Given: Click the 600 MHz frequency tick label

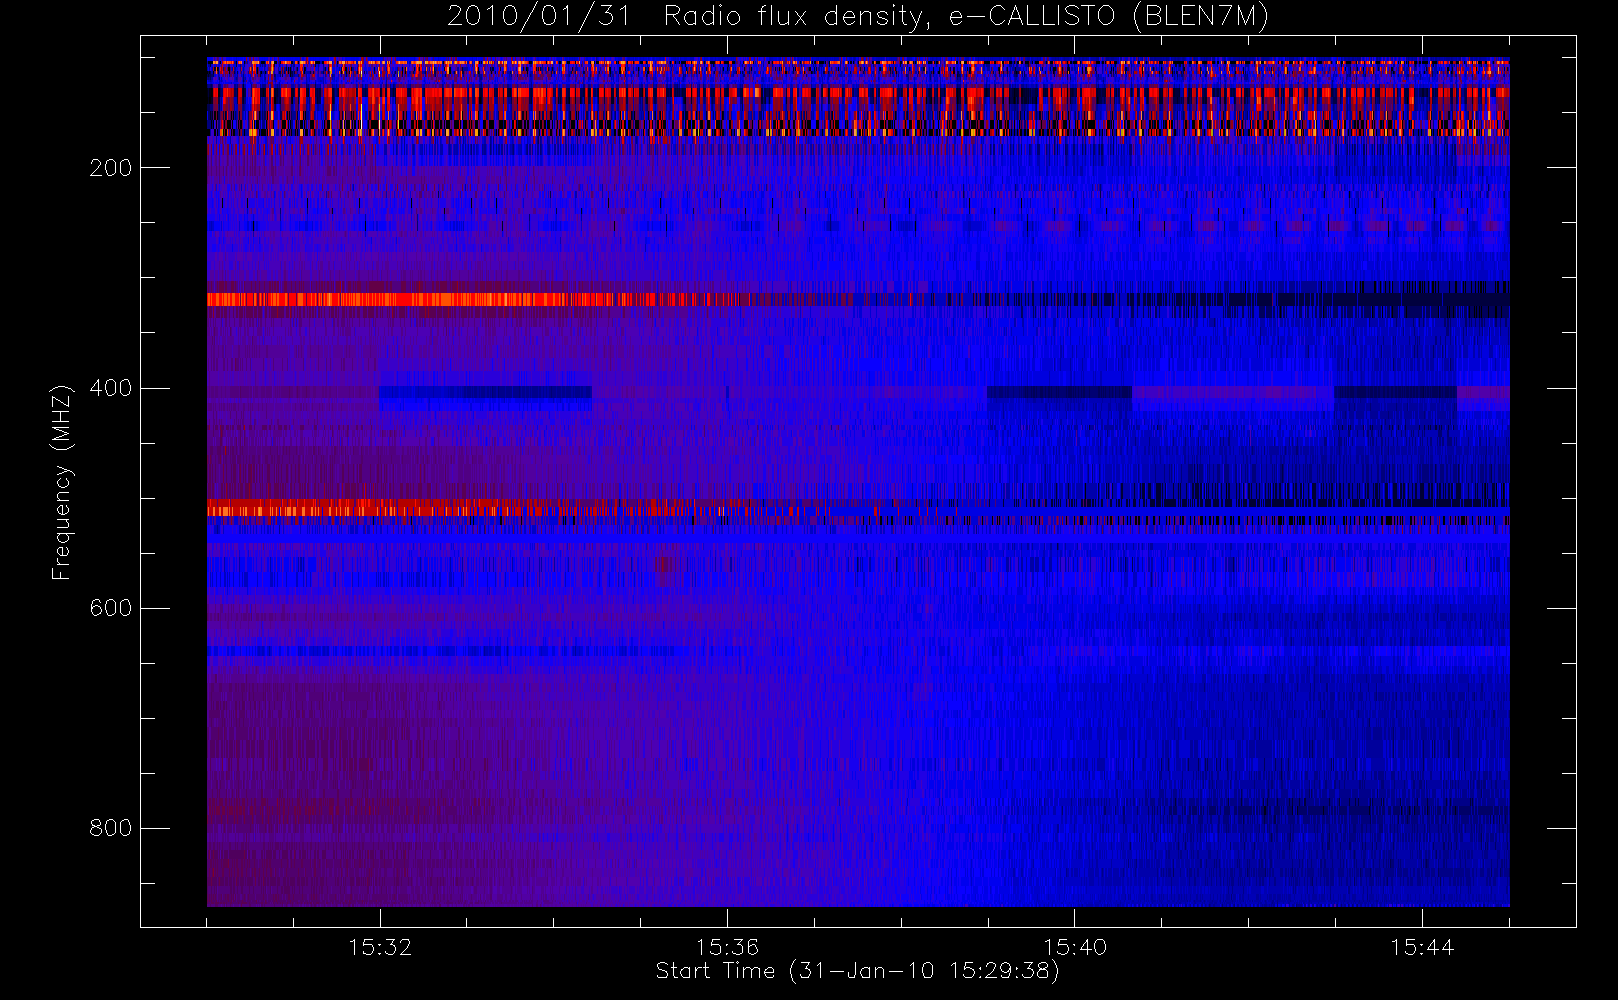Looking at the screenshot, I should pyautogui.click(x=111, y=608).
